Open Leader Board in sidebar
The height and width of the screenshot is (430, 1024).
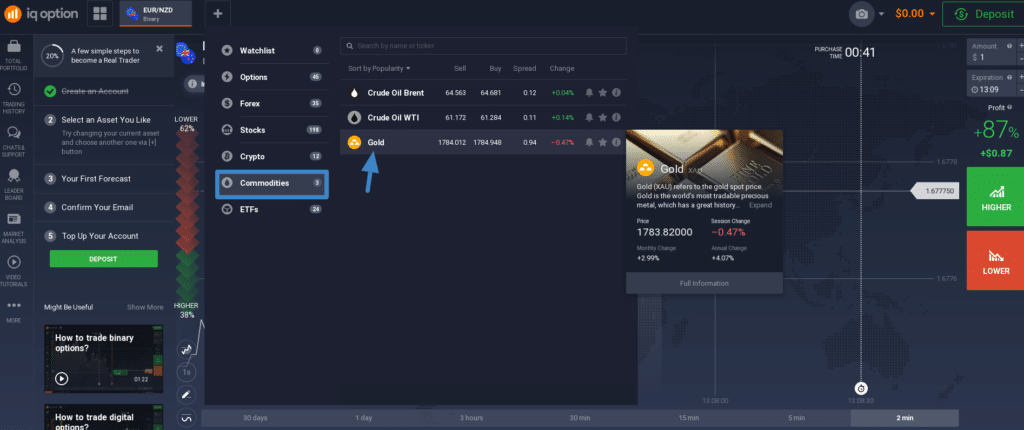pos(14,185)
